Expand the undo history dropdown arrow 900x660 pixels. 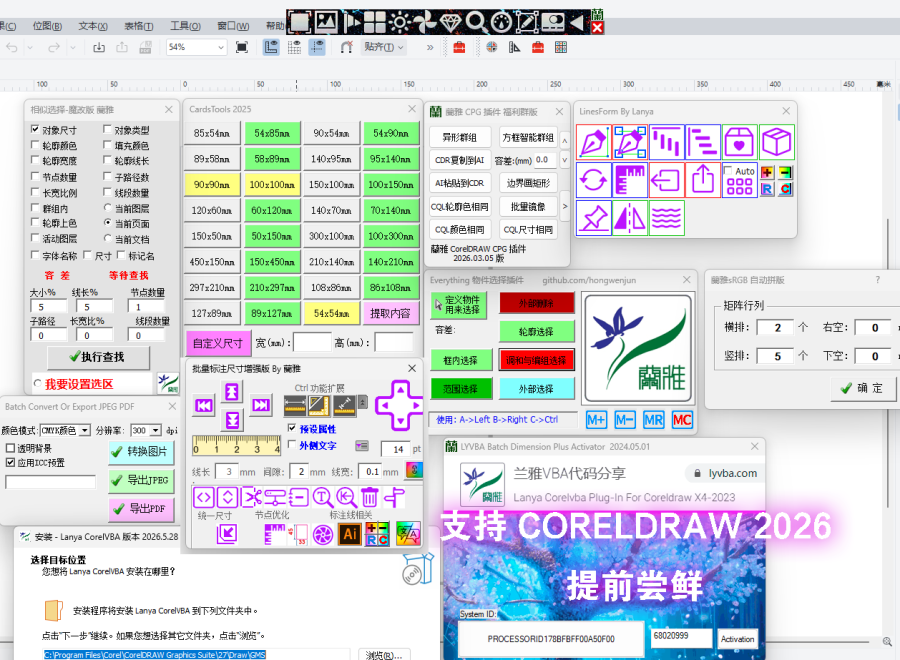point(30,48)
